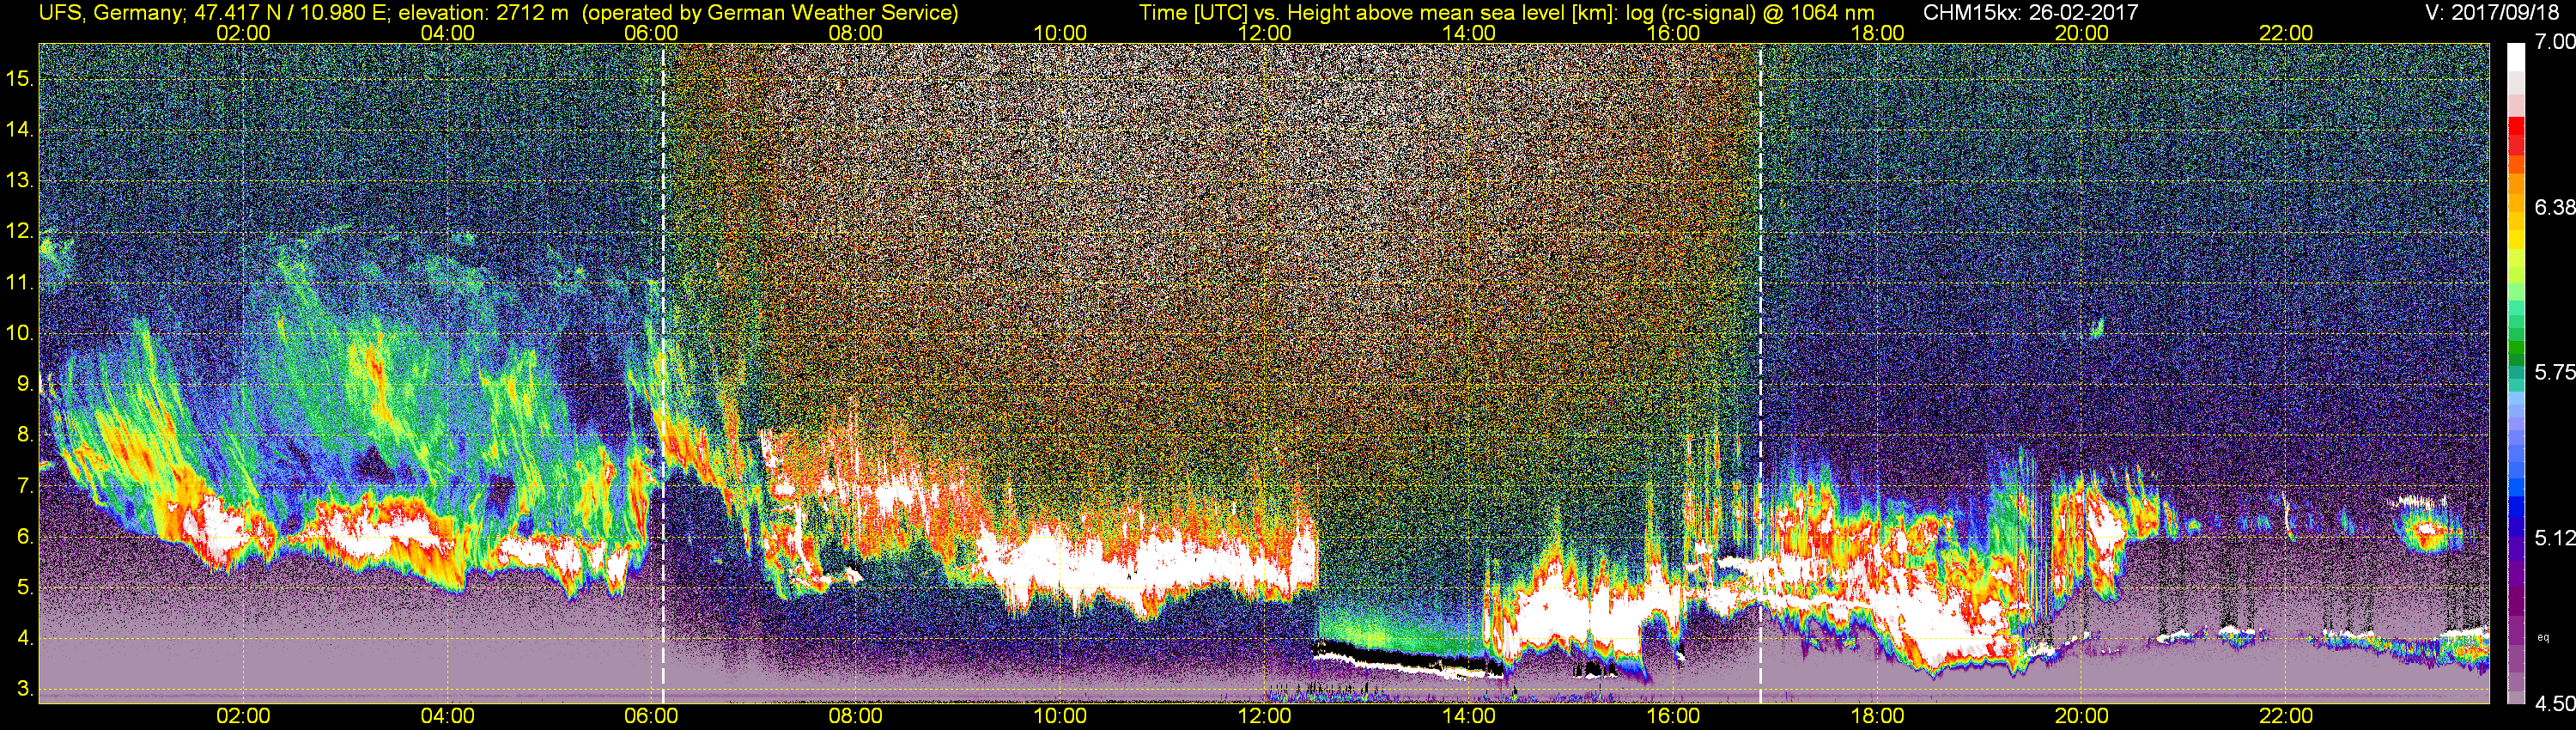Click the 20:00 label on the bottom time axis
Screen dimensions: 2576x730
pos(2082,716)
